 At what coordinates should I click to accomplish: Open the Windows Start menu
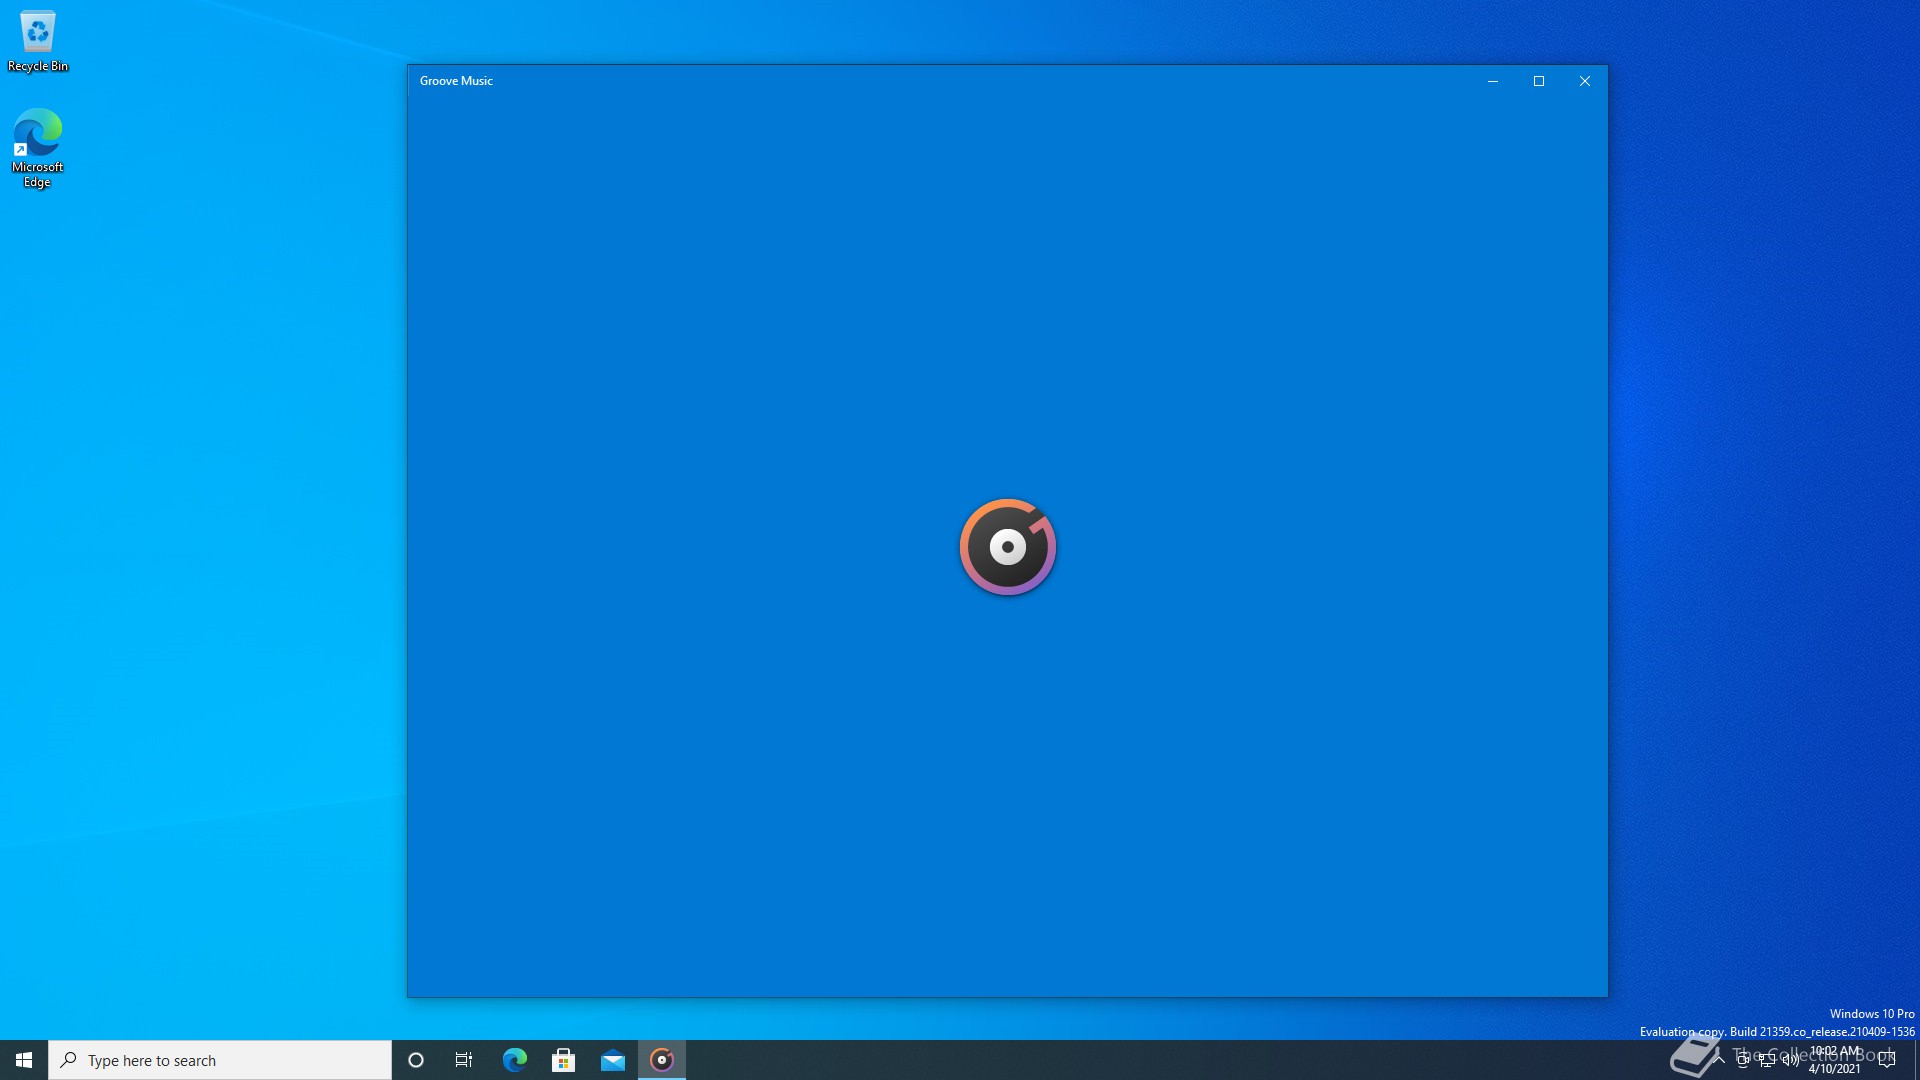tap(24, 1060)
